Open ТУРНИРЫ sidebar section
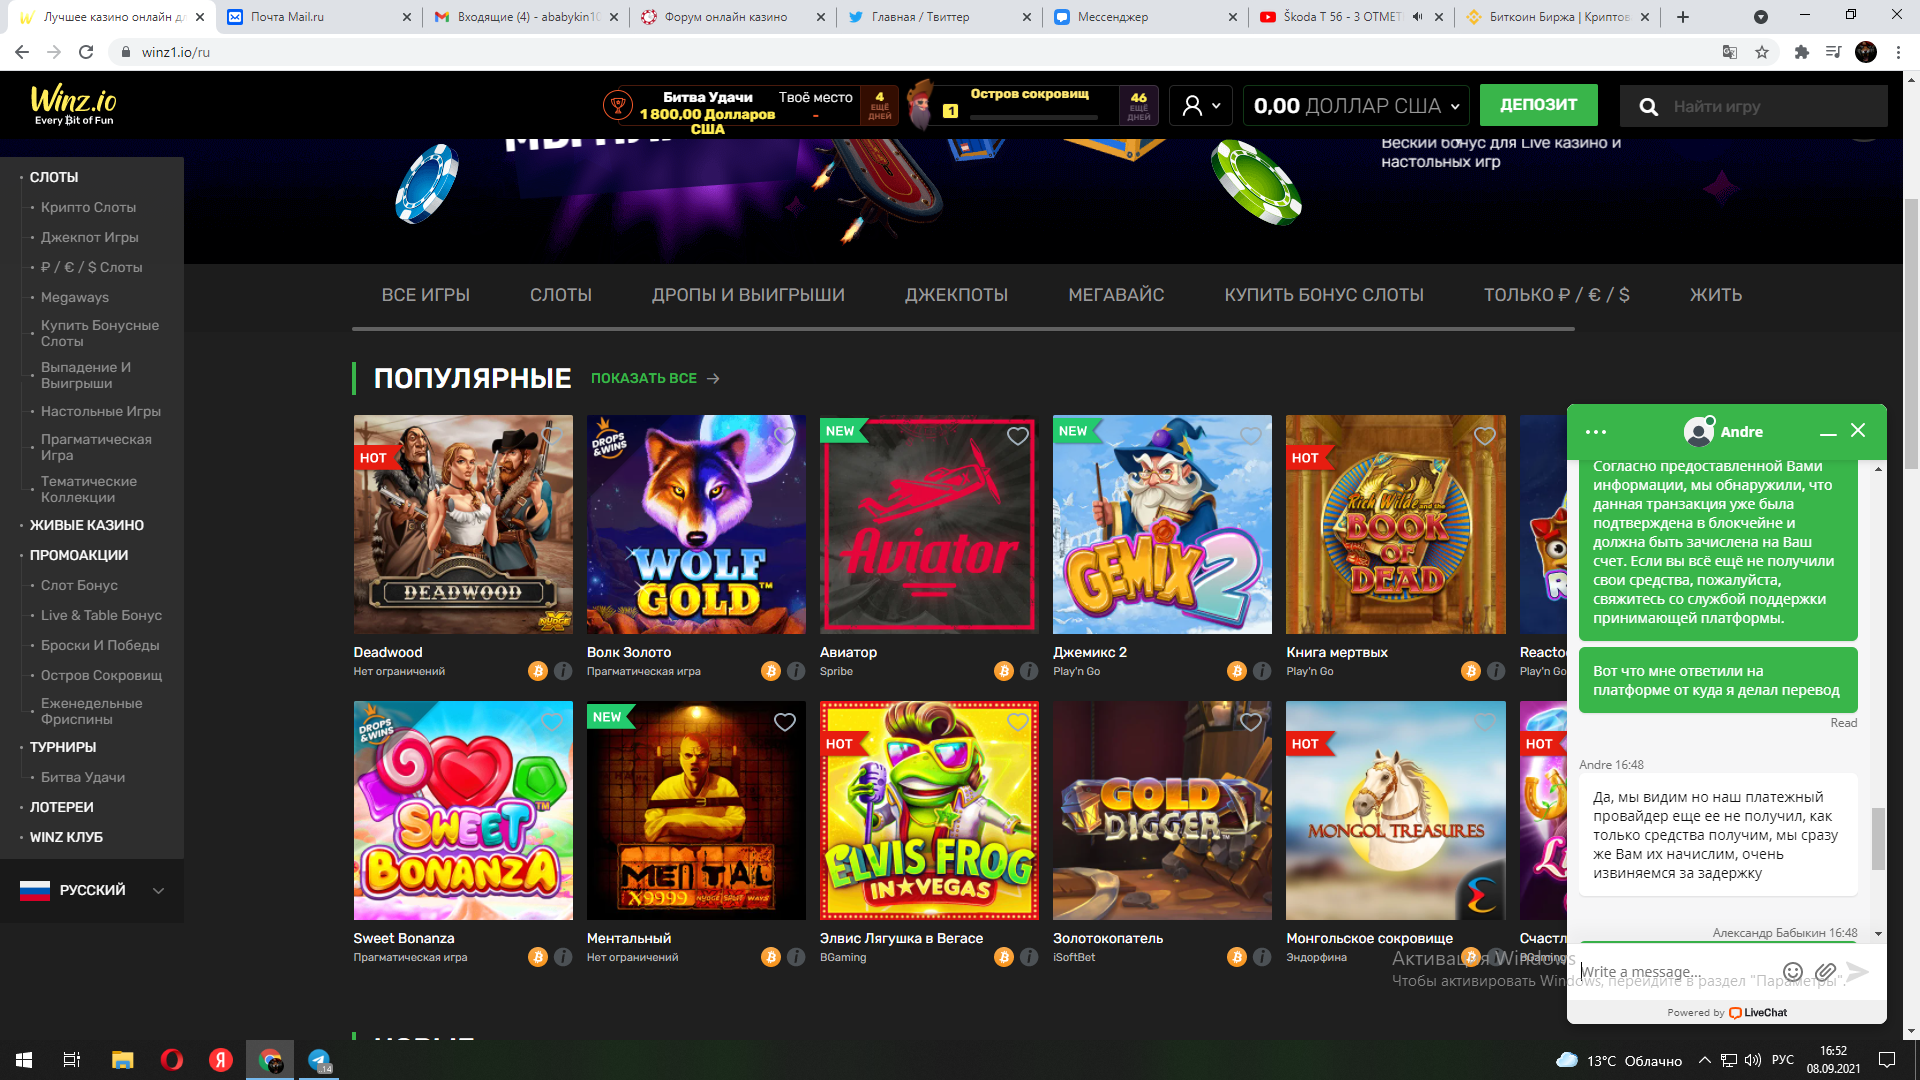The width and height of the screenshot is (1920, 1080). click(x=63, y=747)
